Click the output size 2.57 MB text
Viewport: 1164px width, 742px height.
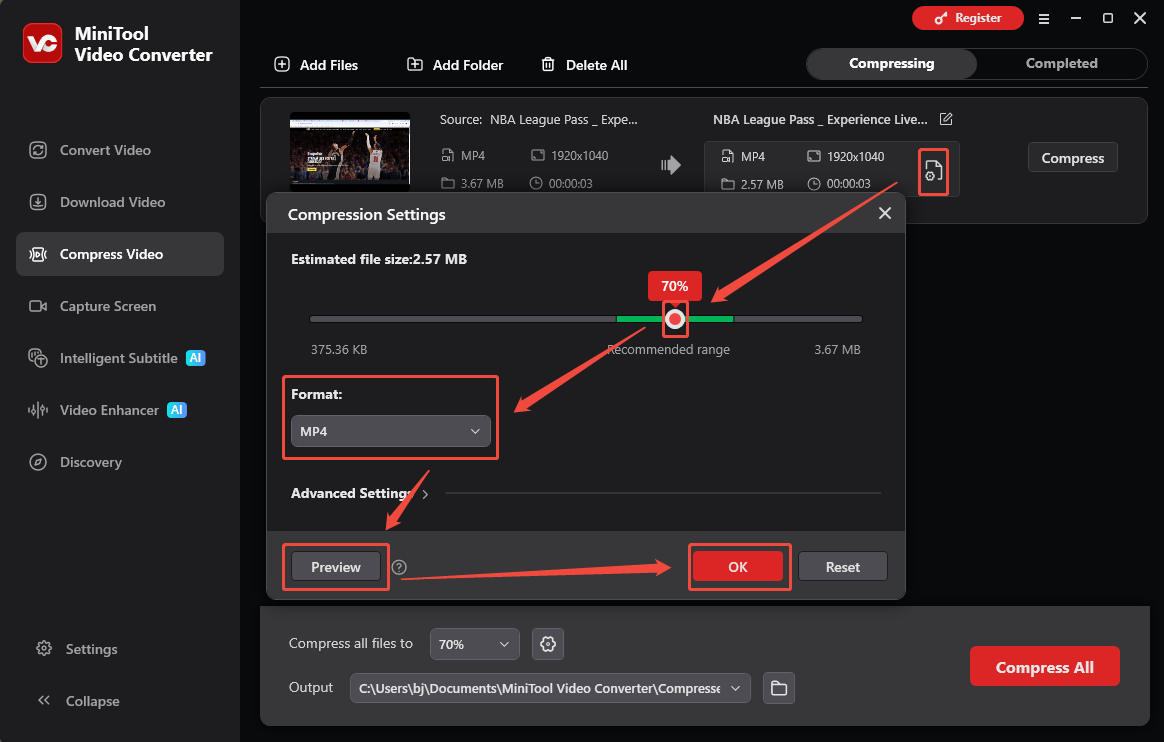[762, 184]
